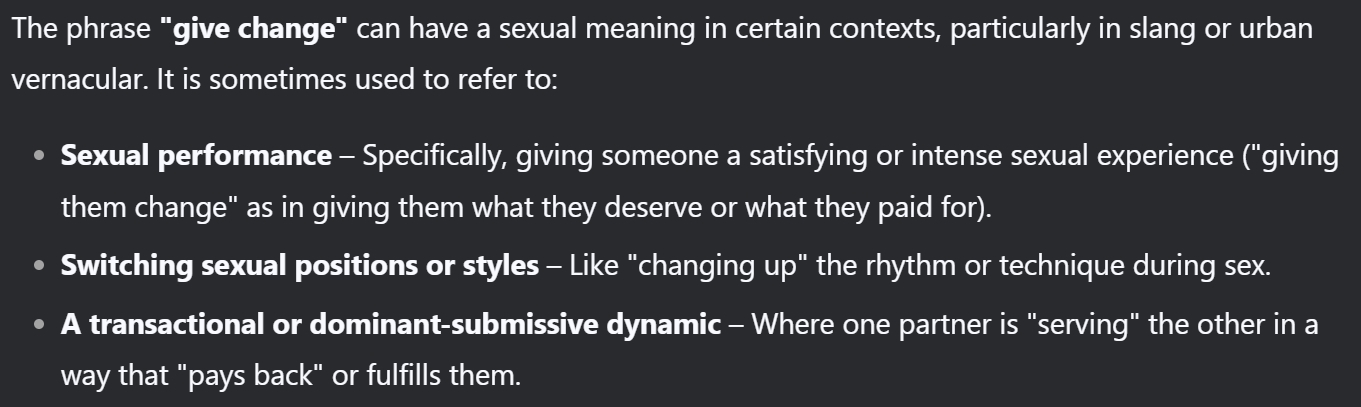Screen dimensions: 1361x407
Task: Click the bullet dot before "Switching sexual positions"
Action: pos(39,269)
